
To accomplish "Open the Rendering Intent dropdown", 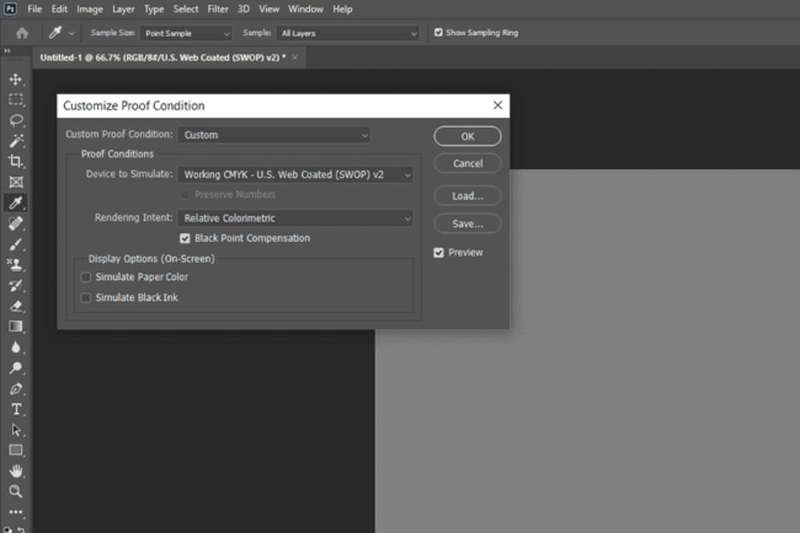I will coord(295,218).
